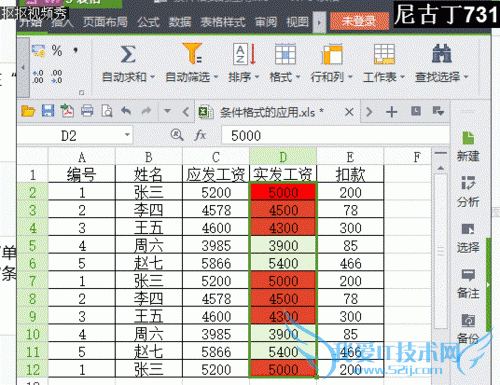Expand the 排序 dropdown arrow
The height and width of the screenshot is (385, 500).
[x=257, y=77]
